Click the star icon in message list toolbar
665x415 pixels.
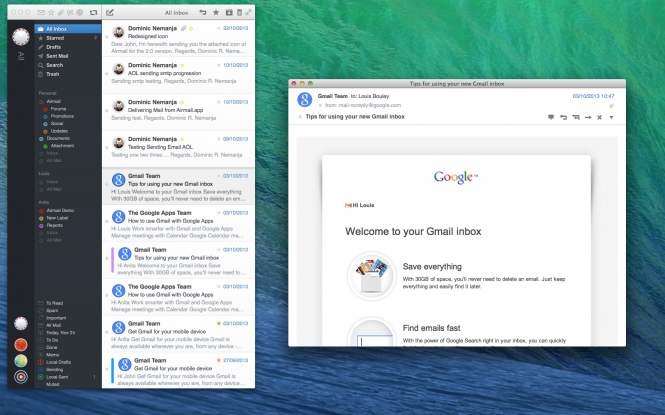coord(216,12)
